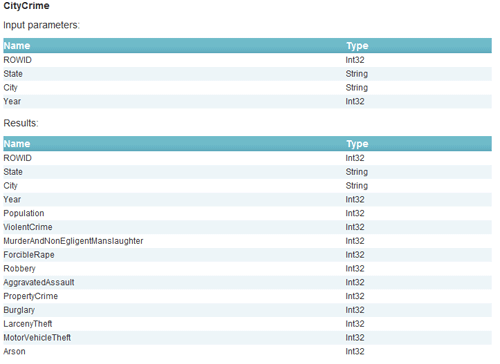Screen dimensions: 500x364
Task: Select ROWID in the Results table
Action: pos(18,158)
